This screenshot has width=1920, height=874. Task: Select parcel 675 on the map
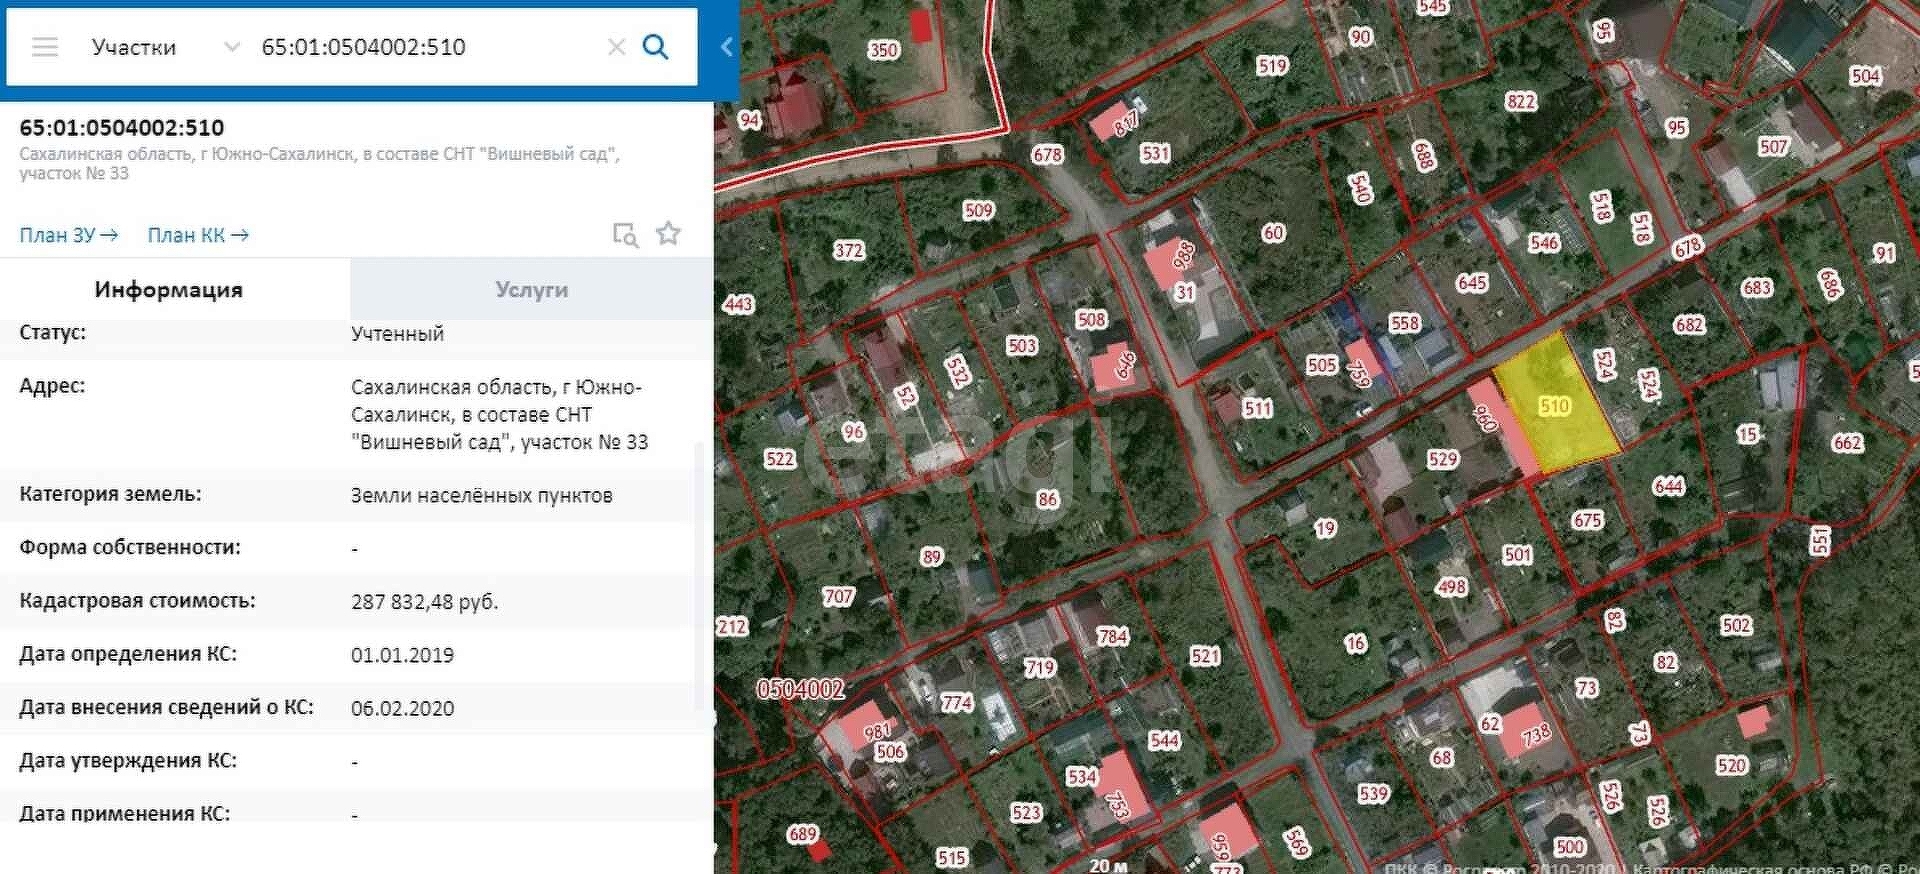[x=1587, y=520]
